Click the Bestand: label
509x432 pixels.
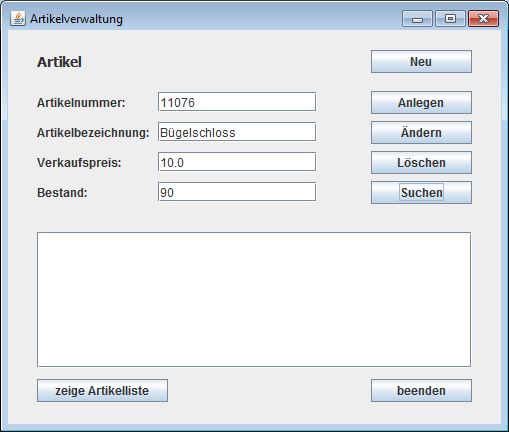pos(62,193)
